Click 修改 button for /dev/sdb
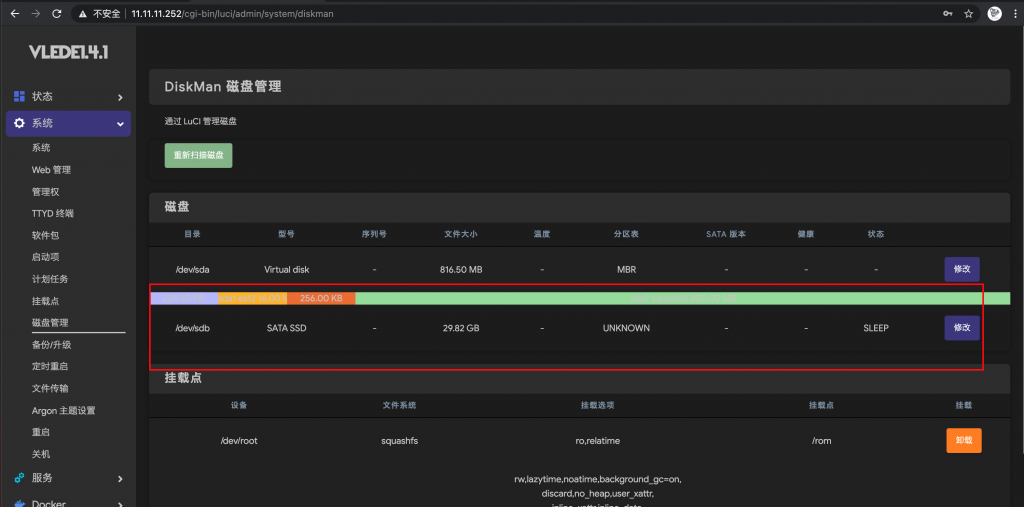The width and height of the screenshot is (1024, 507). tap(961, 328)
